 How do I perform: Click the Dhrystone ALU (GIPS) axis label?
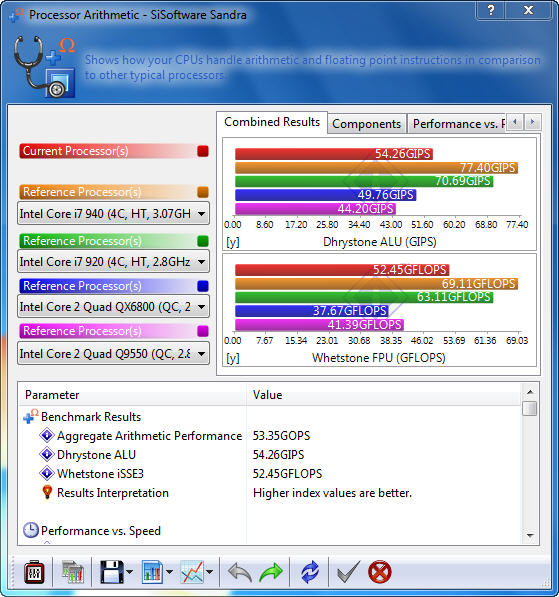coord(380,242)
